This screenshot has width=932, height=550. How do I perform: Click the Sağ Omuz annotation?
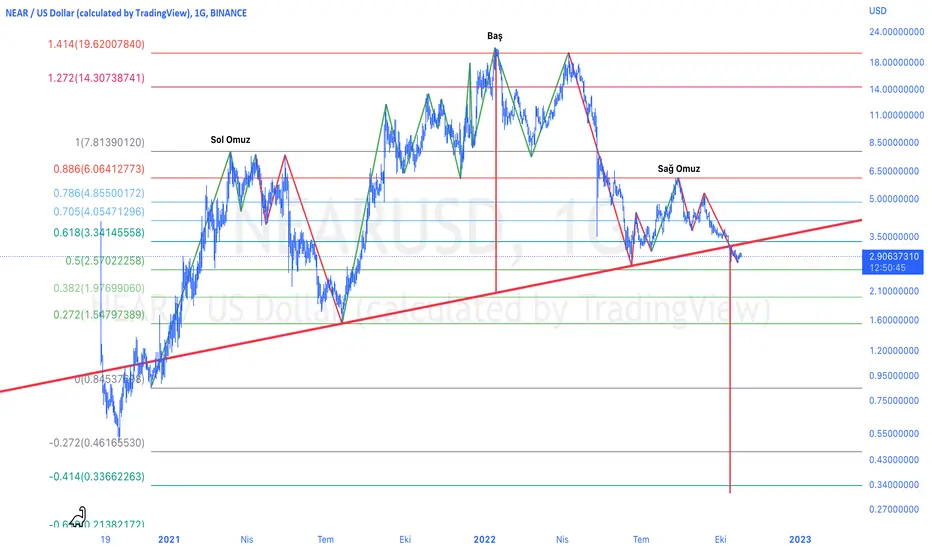pos(678,169)
